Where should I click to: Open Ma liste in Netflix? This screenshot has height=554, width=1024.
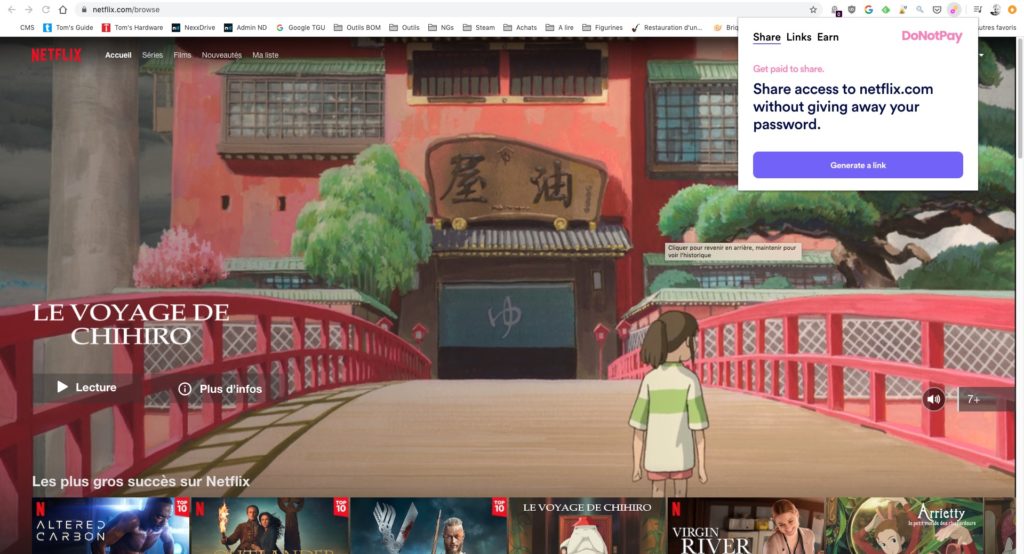[265, 55]
